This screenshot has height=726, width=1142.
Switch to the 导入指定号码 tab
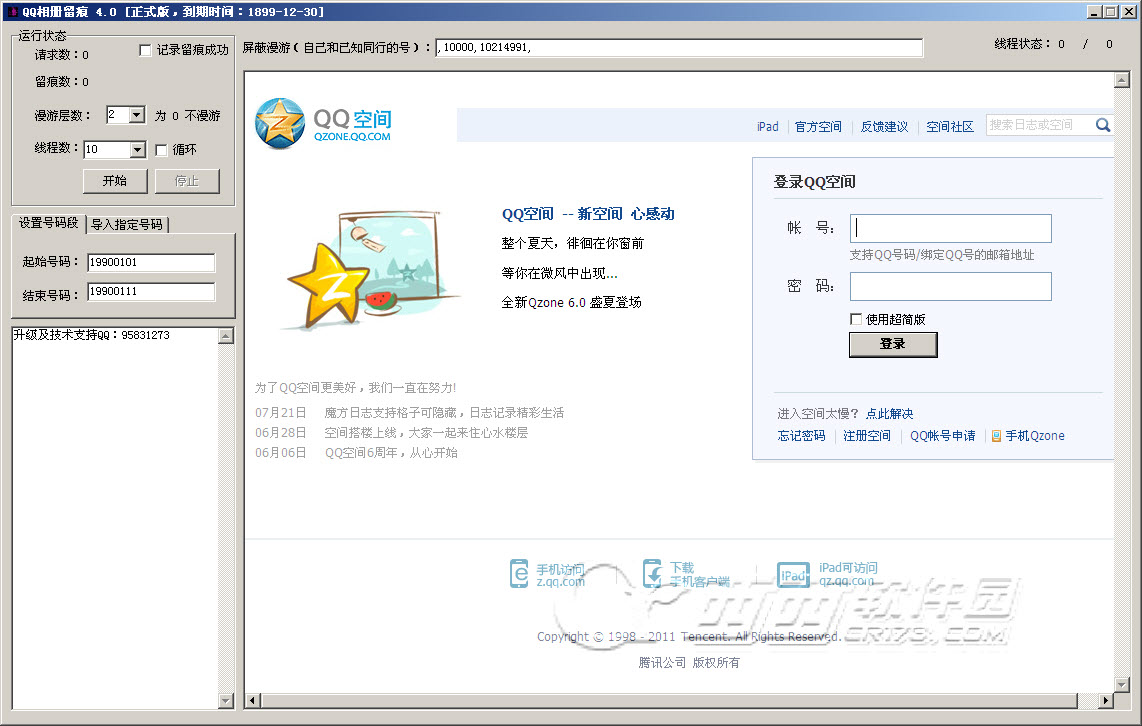coord(127,224)
